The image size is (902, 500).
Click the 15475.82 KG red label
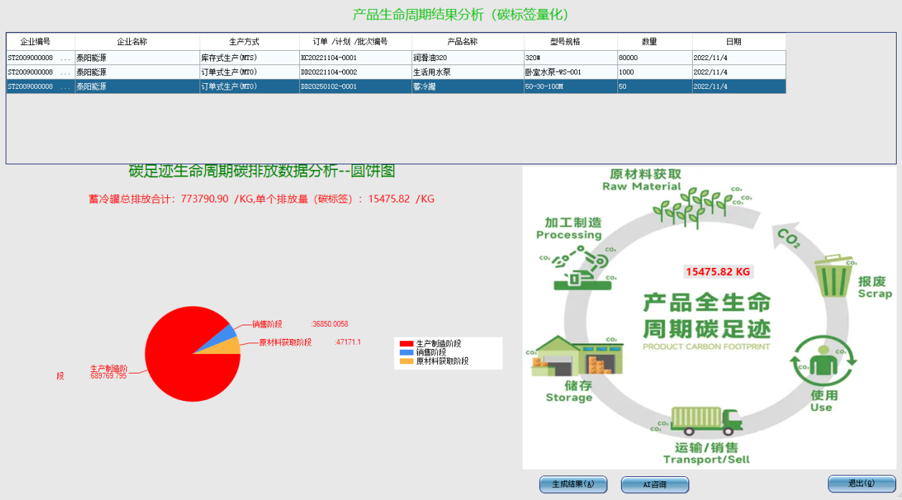[717, 271]
